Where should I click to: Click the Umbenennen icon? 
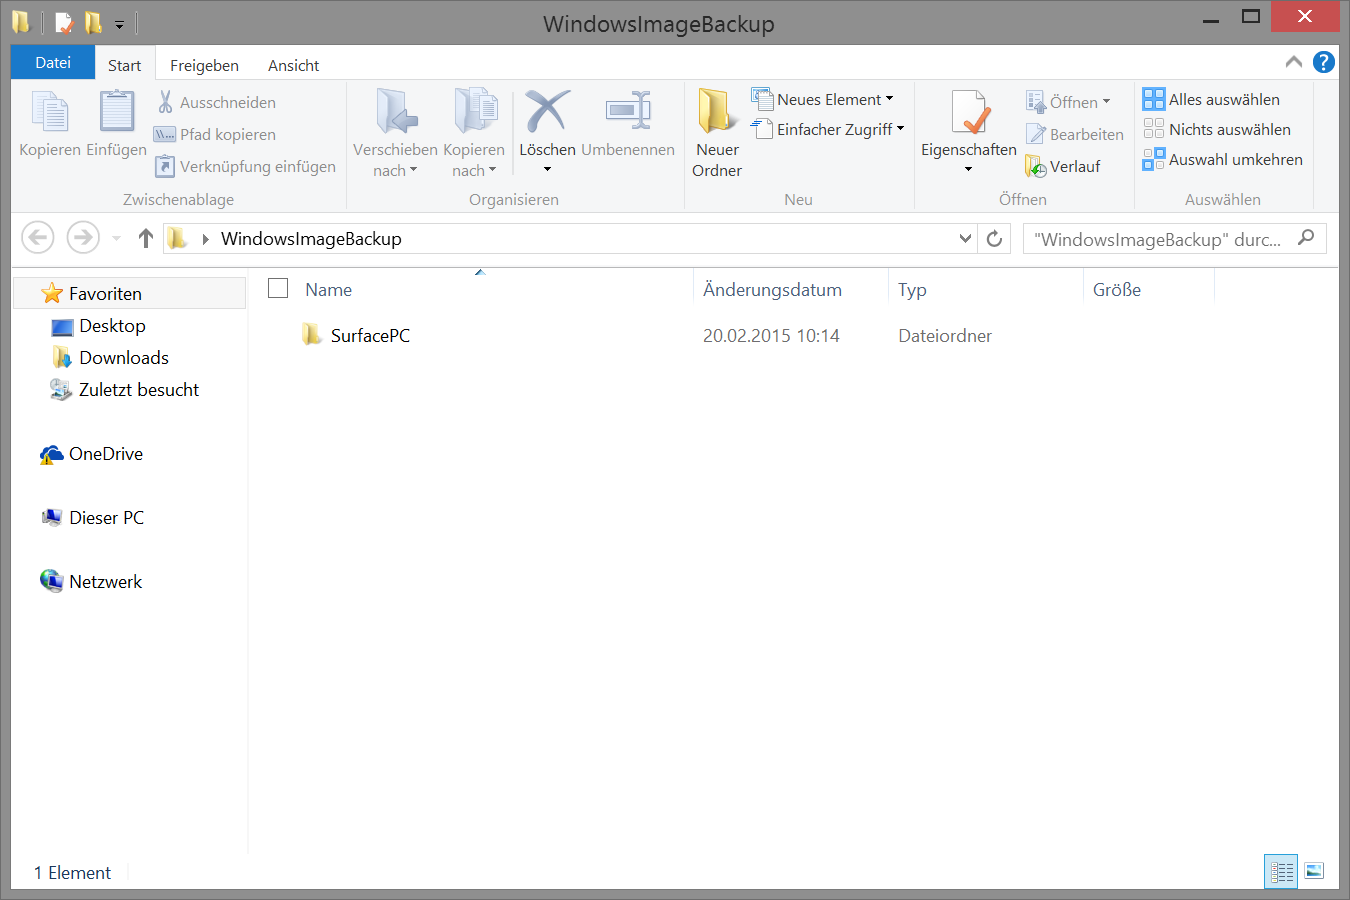pyautogui.click(x=628, y=111)
